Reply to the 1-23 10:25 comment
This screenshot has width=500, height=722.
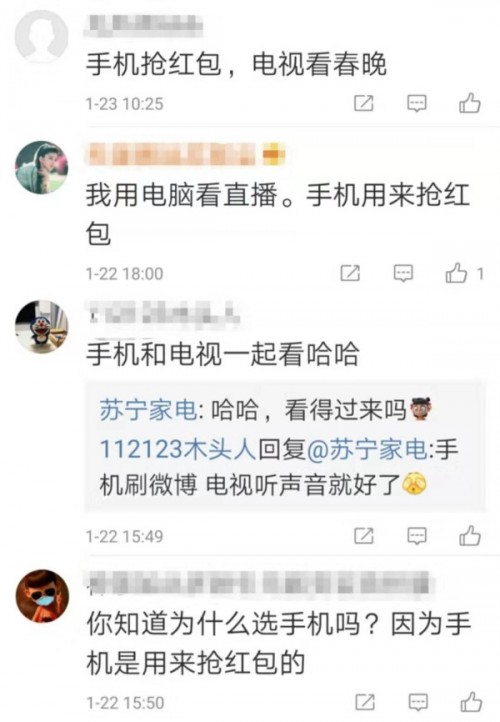pyautogui.click(x=417, y=103)
